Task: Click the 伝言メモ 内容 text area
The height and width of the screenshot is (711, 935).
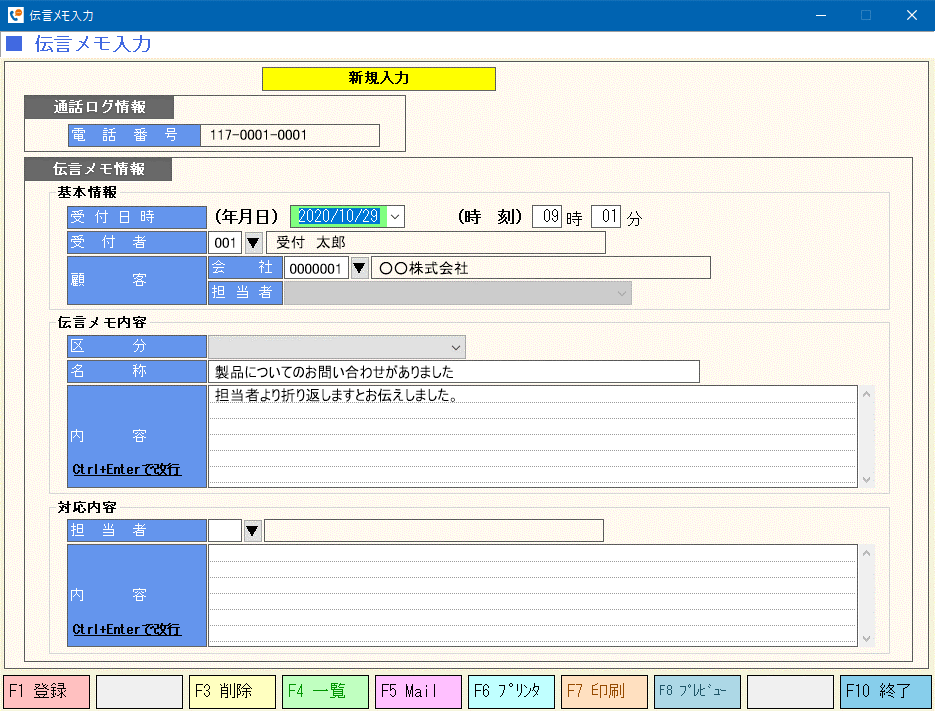Action: pos(532,437)
